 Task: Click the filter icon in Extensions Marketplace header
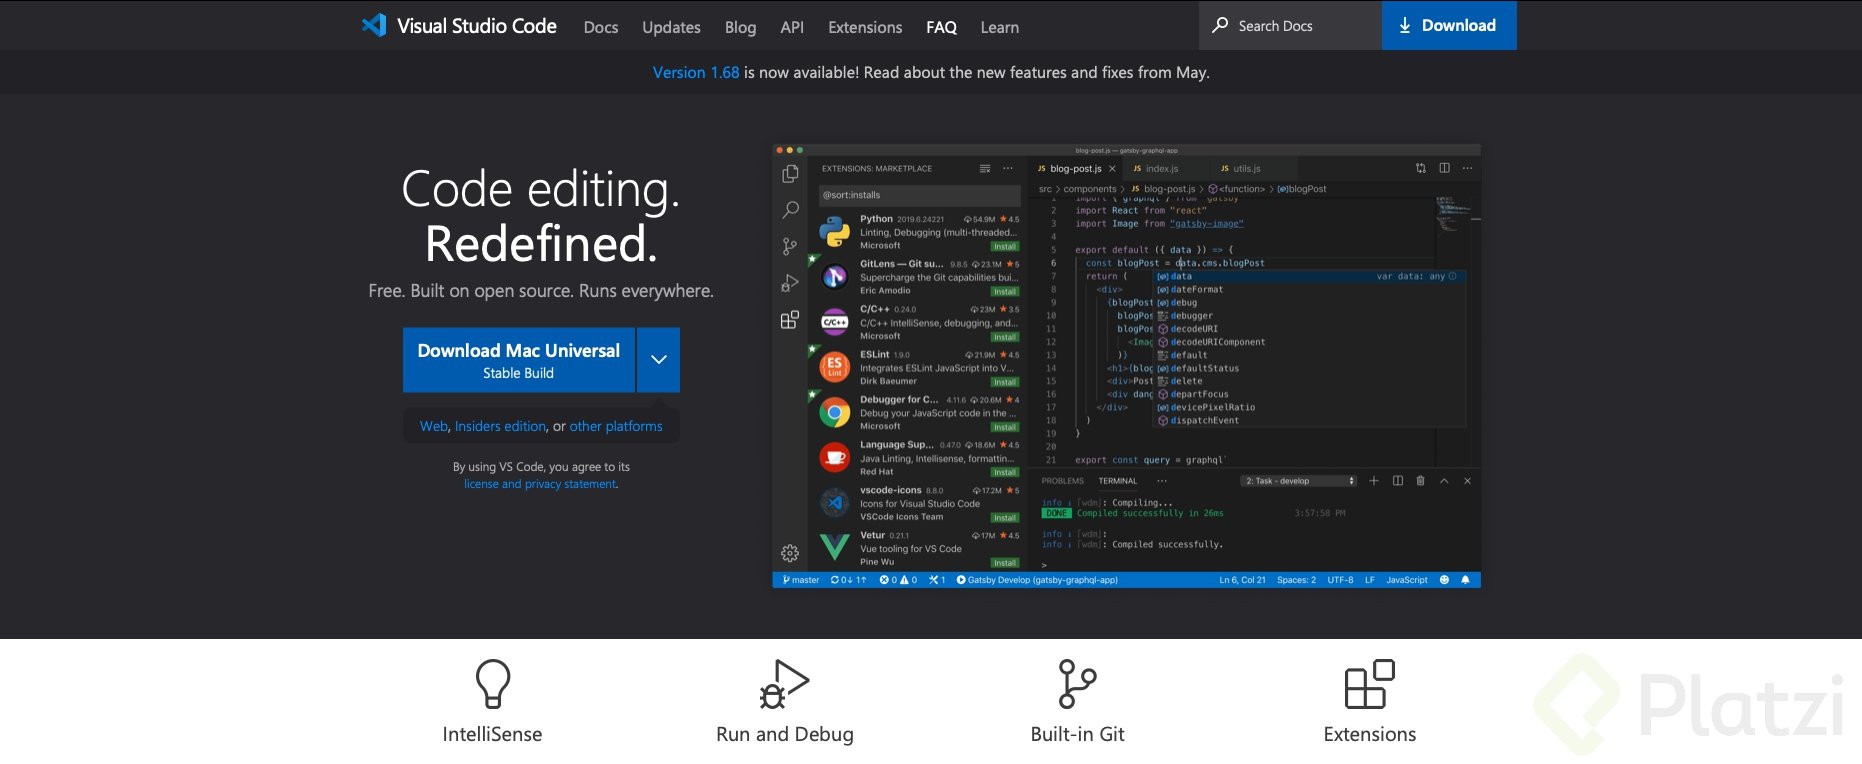985,168
